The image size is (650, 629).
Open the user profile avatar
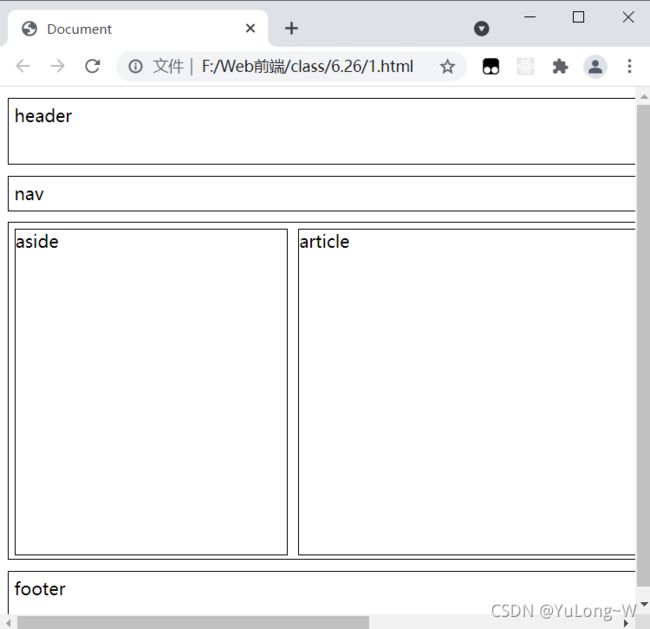[x=595, y=66]
